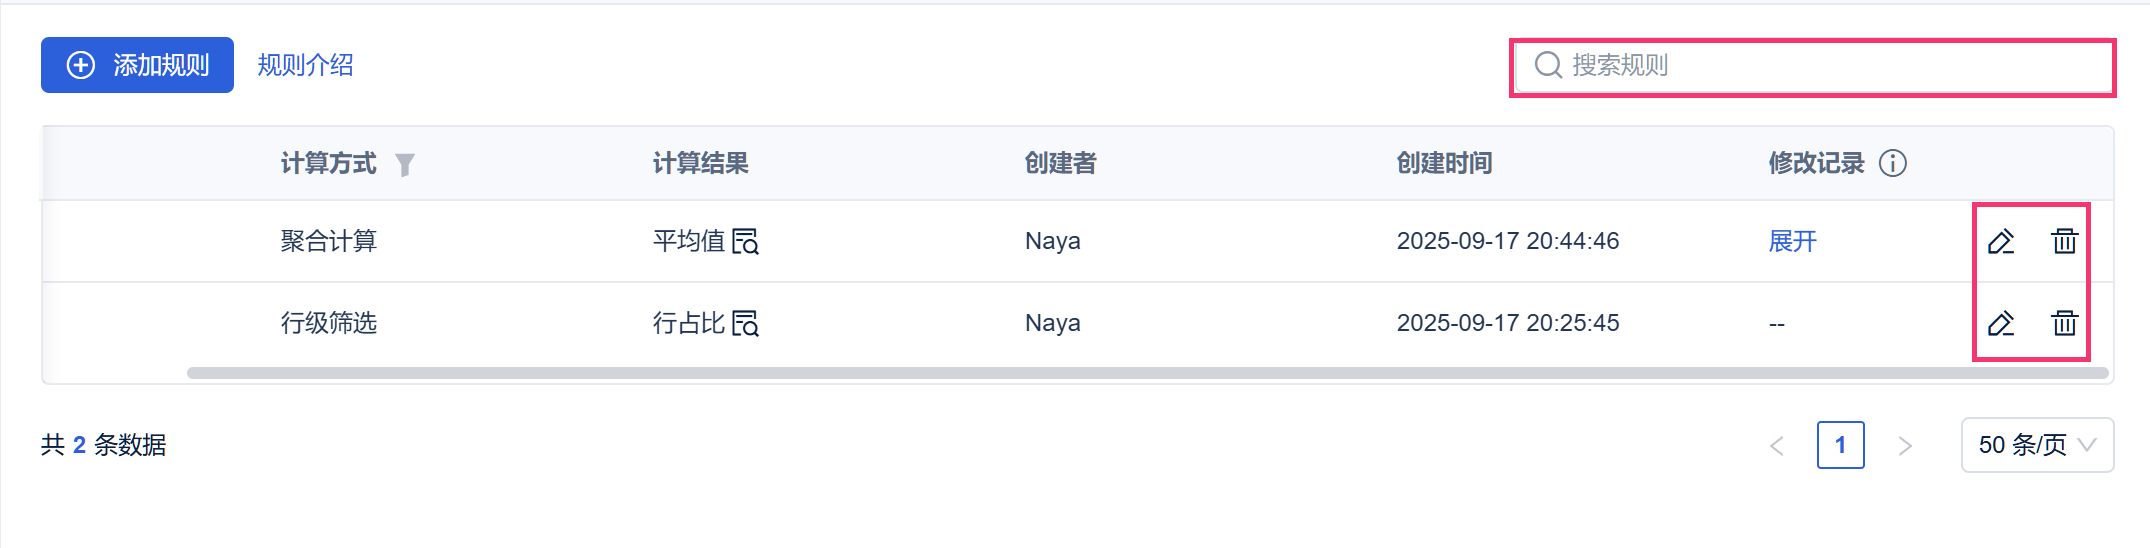Click the 修改记录 info icon
Image resolution: width=2150 pixels, height=548 pixels.
tap(1893, 163)
